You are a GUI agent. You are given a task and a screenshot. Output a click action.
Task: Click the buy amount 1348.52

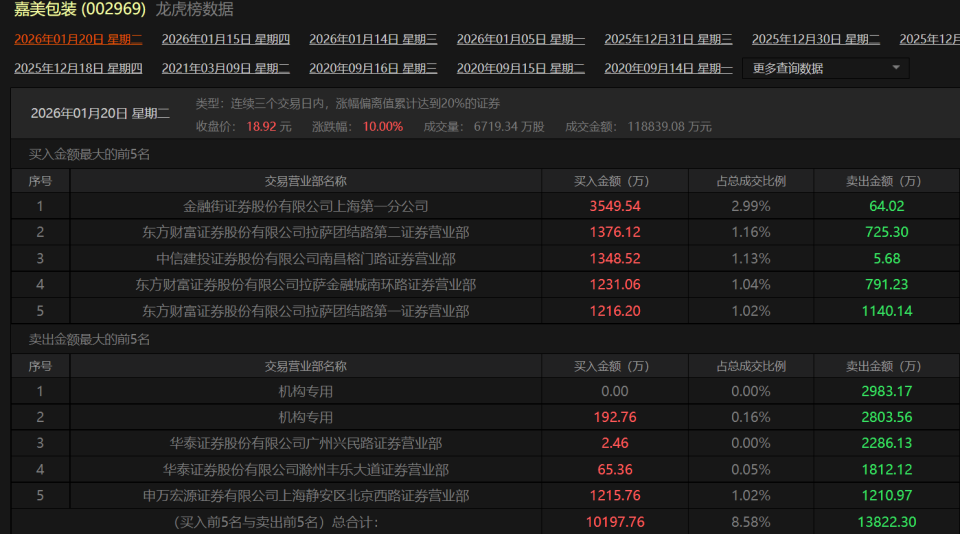pyautogui.click(x=615, y=259)
